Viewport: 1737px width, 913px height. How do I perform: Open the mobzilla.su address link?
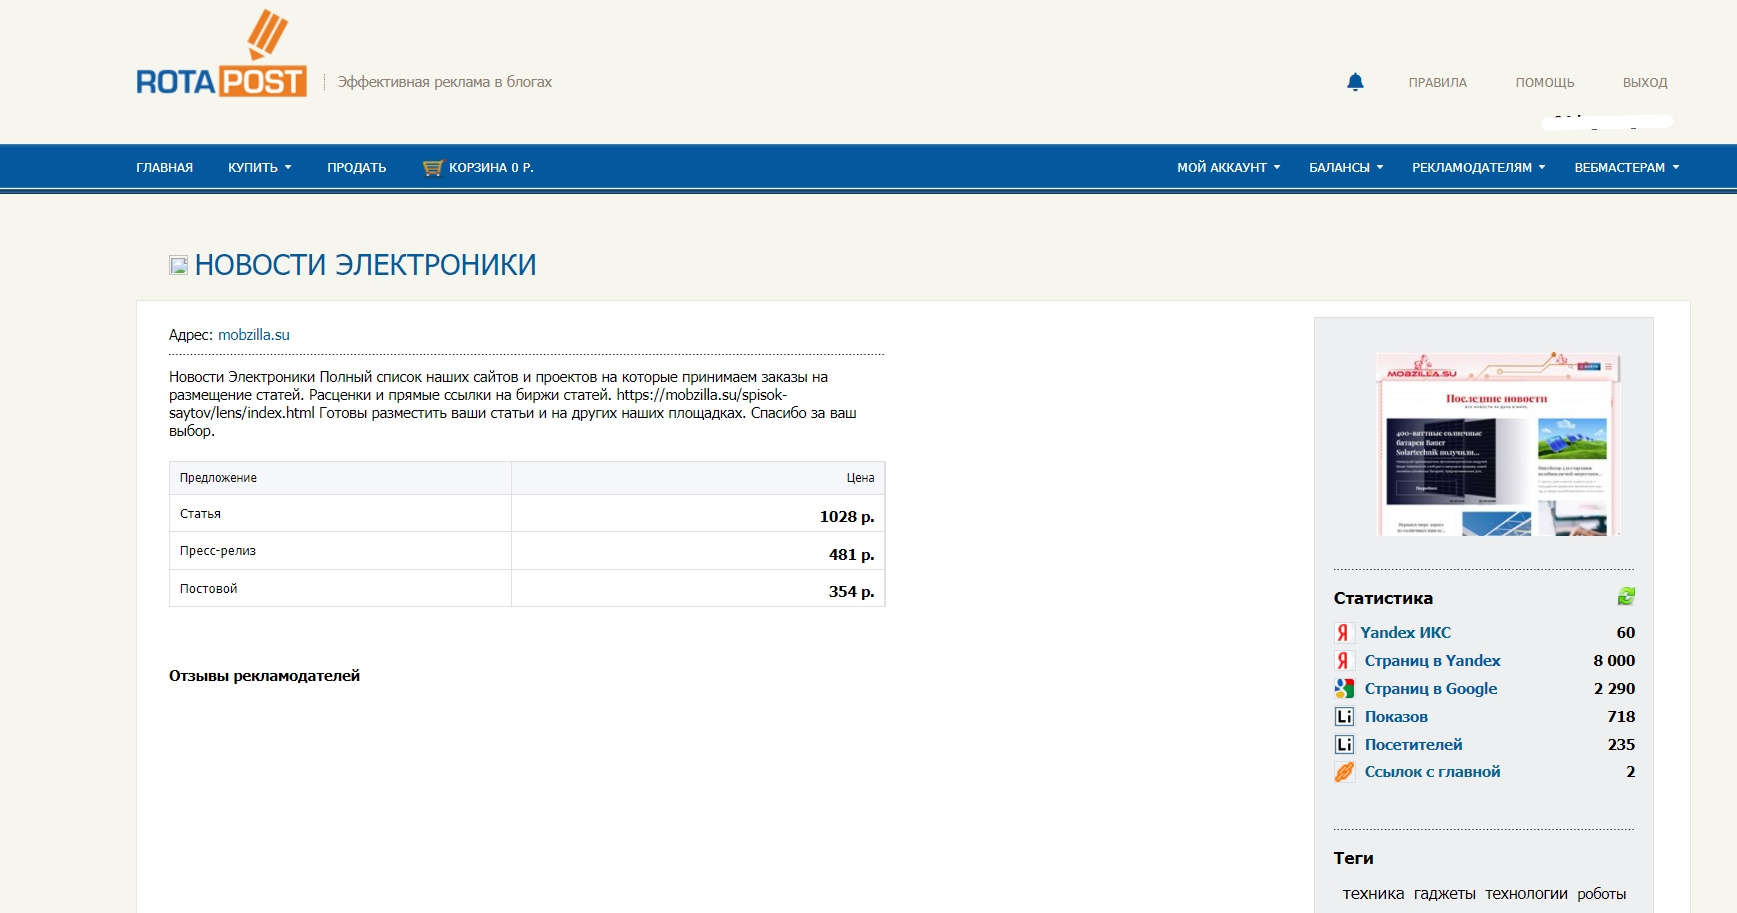coord(254,335)
